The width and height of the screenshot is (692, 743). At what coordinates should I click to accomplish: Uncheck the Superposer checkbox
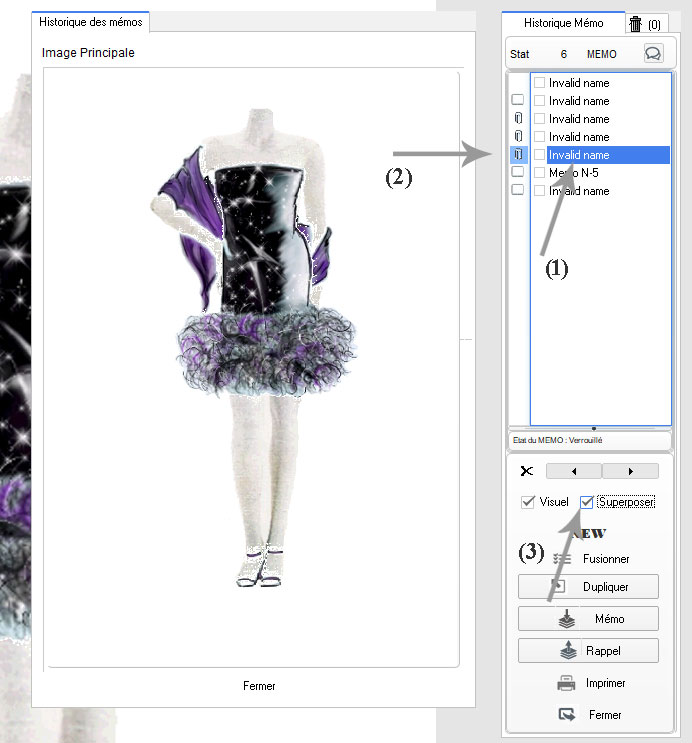588,502
